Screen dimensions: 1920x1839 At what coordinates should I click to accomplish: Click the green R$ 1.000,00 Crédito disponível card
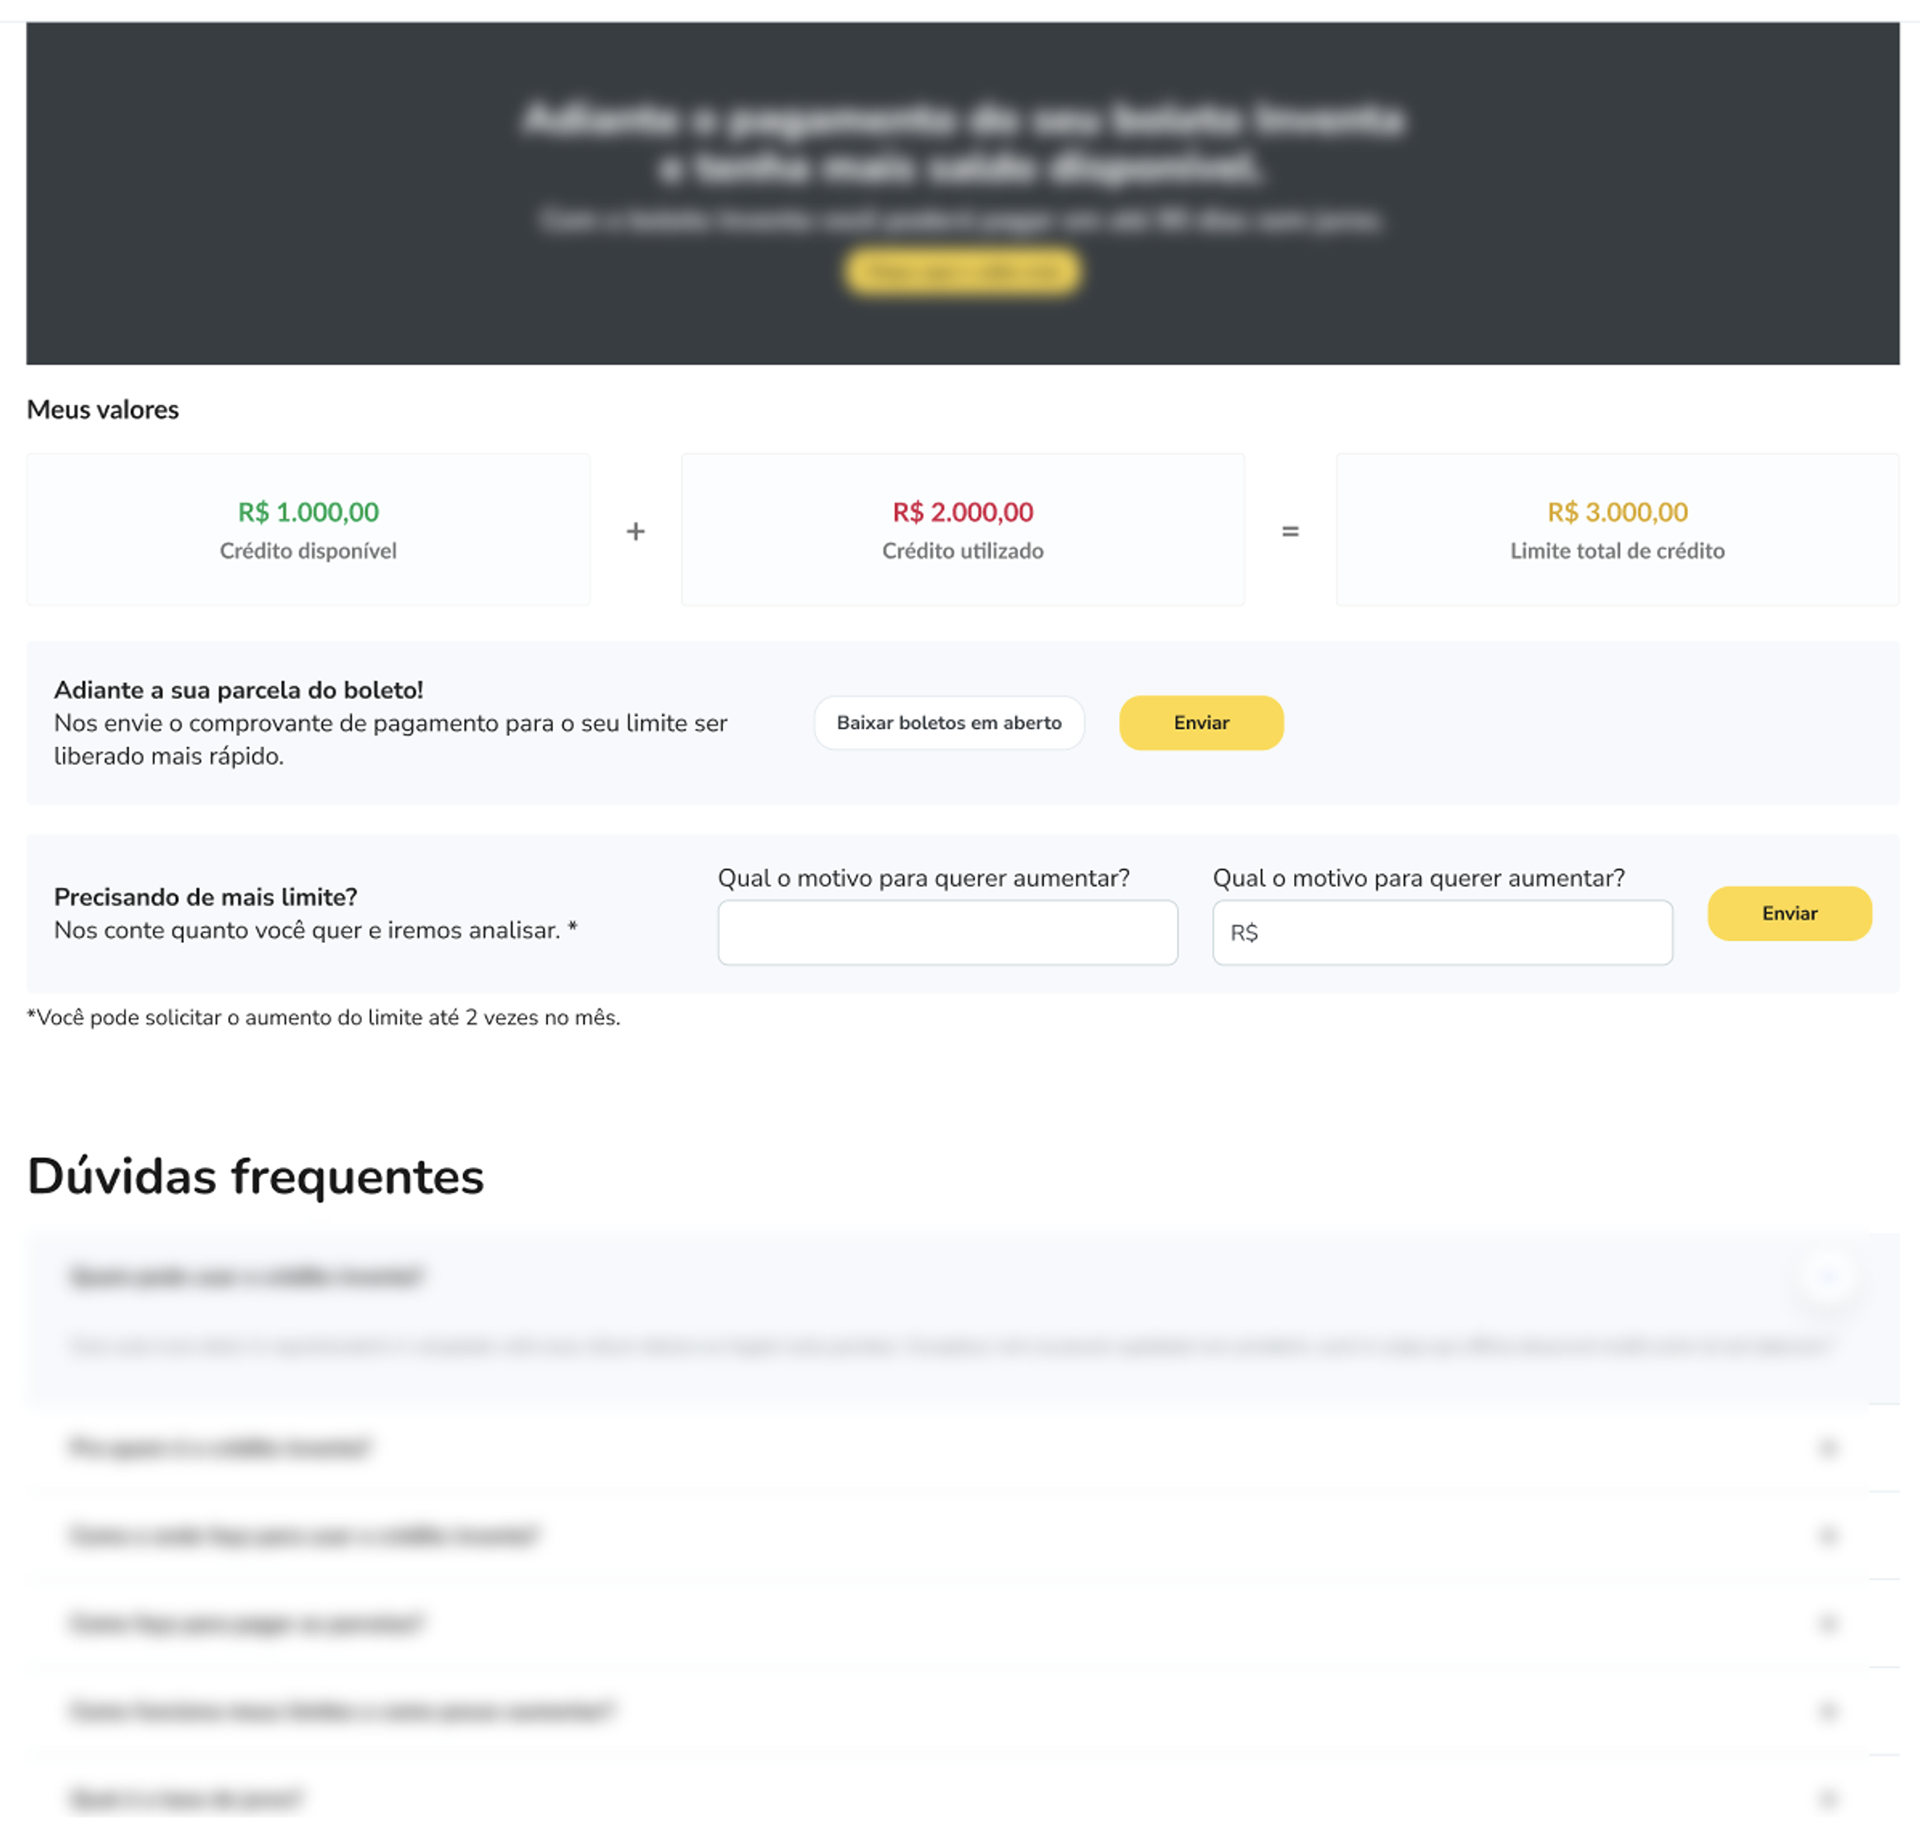click(308, 529)
